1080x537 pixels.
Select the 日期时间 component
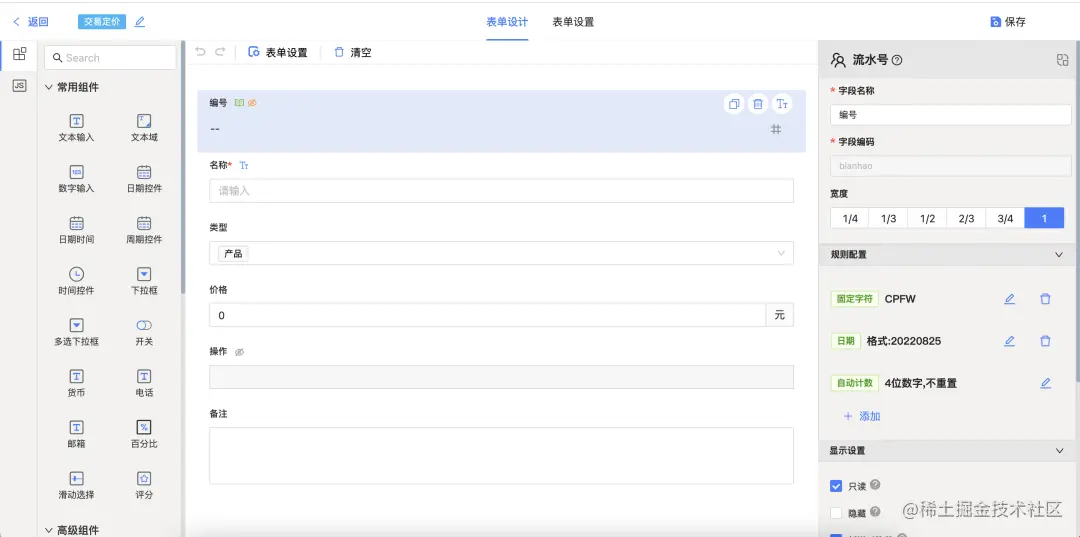coord(76,229)
